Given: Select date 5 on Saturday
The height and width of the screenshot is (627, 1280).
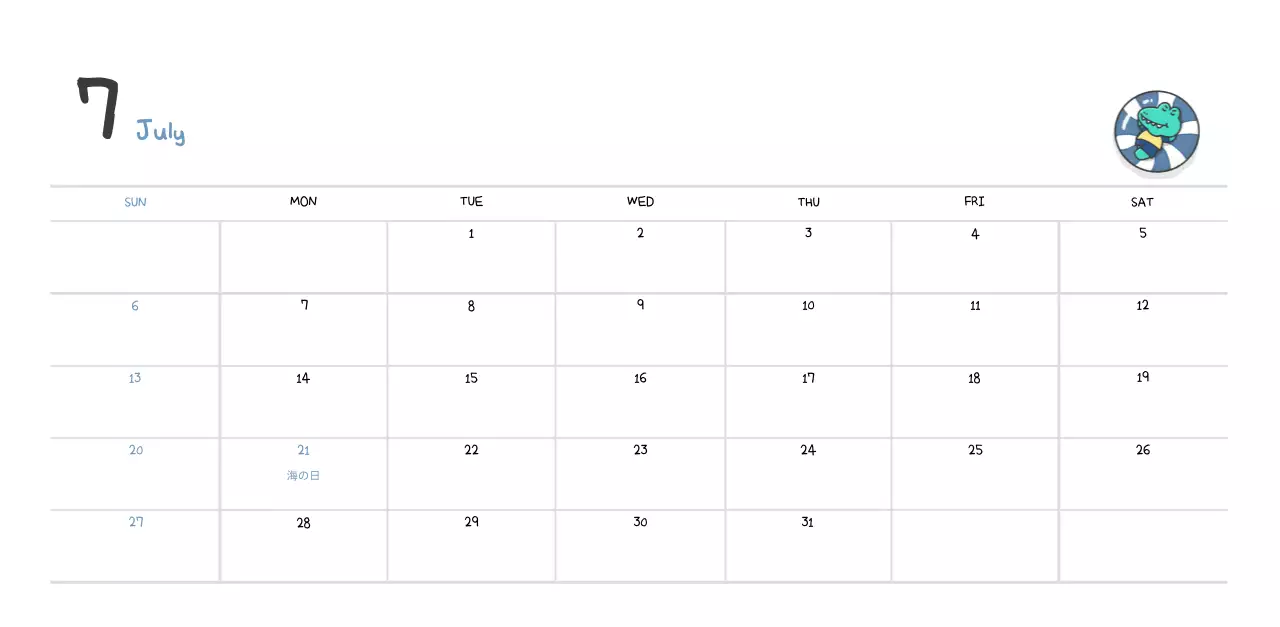Looking at the screenshot, I should point(1142,234).
